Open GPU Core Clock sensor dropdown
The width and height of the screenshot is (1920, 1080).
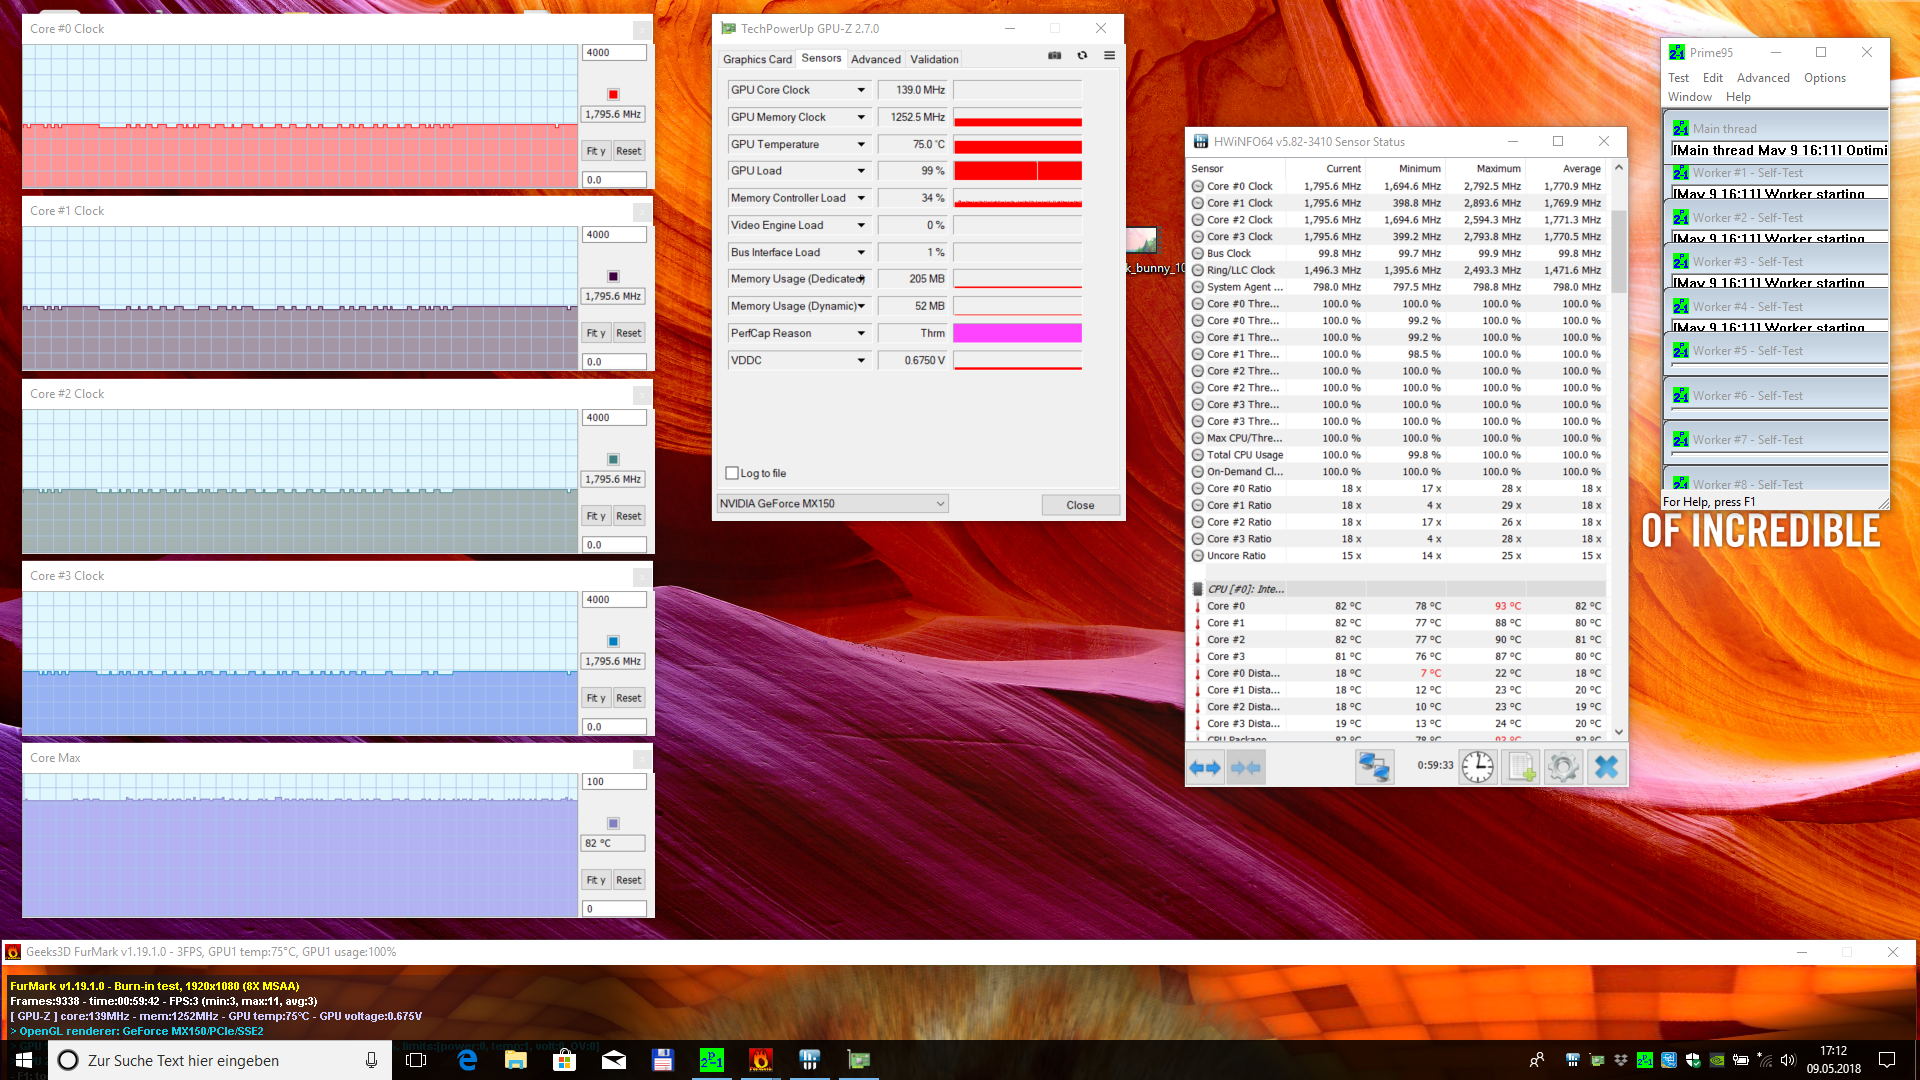[x=861, y=90]
